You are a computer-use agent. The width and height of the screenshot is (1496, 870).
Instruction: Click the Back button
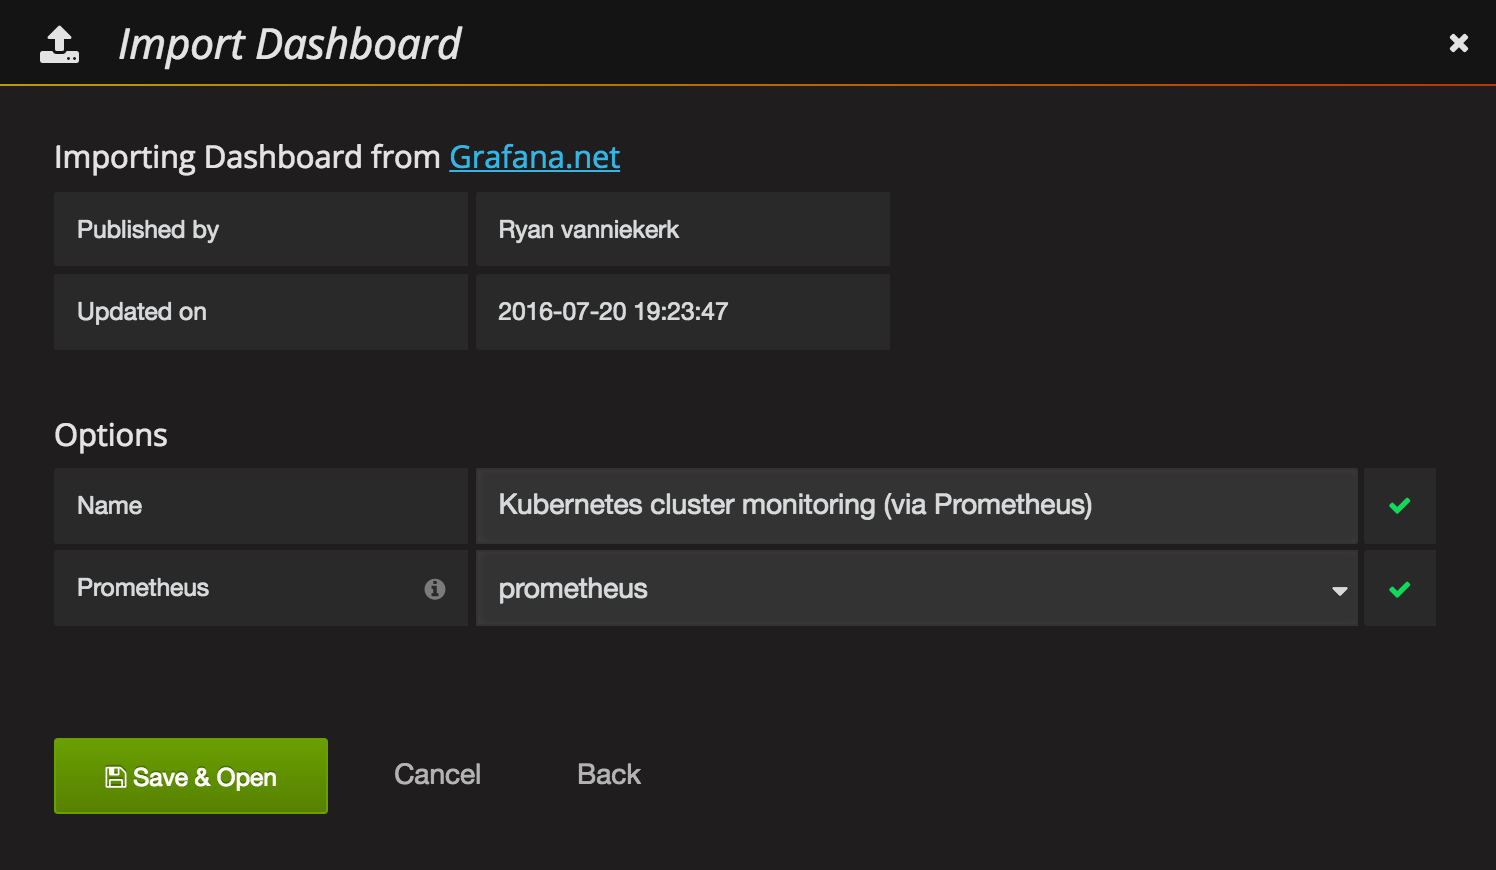pos(608,774)
